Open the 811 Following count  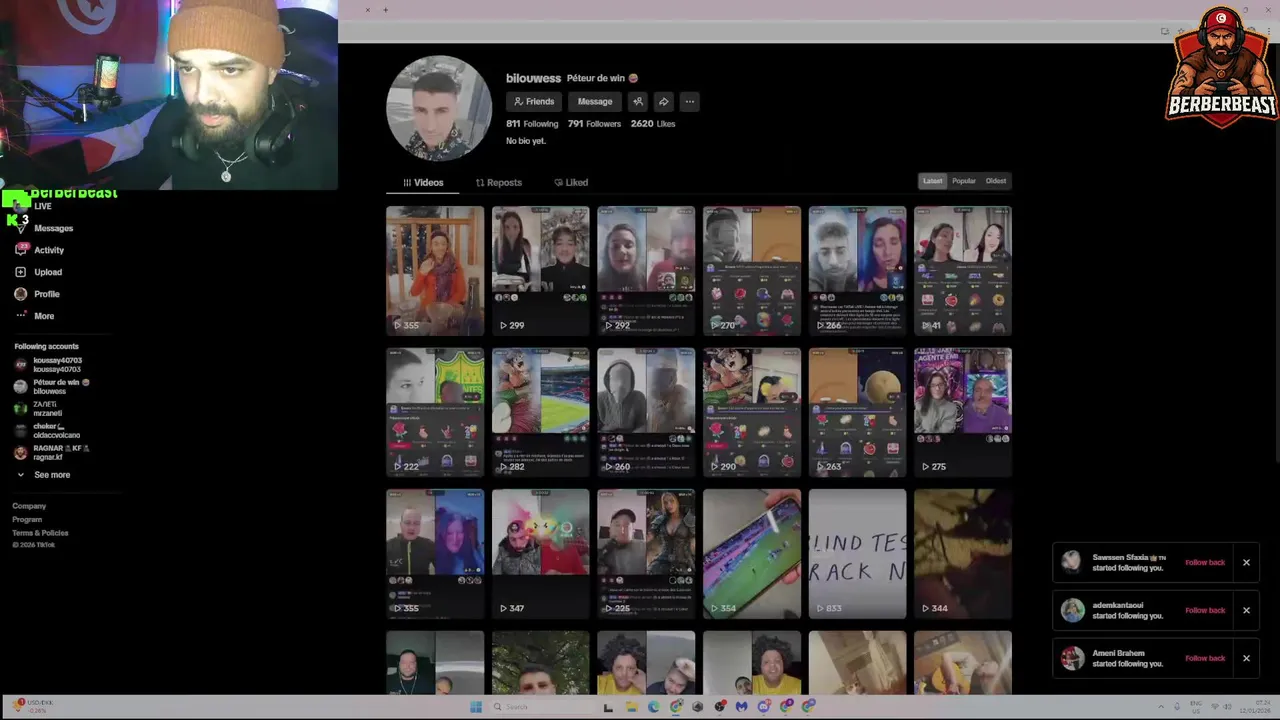click(532, 124)
